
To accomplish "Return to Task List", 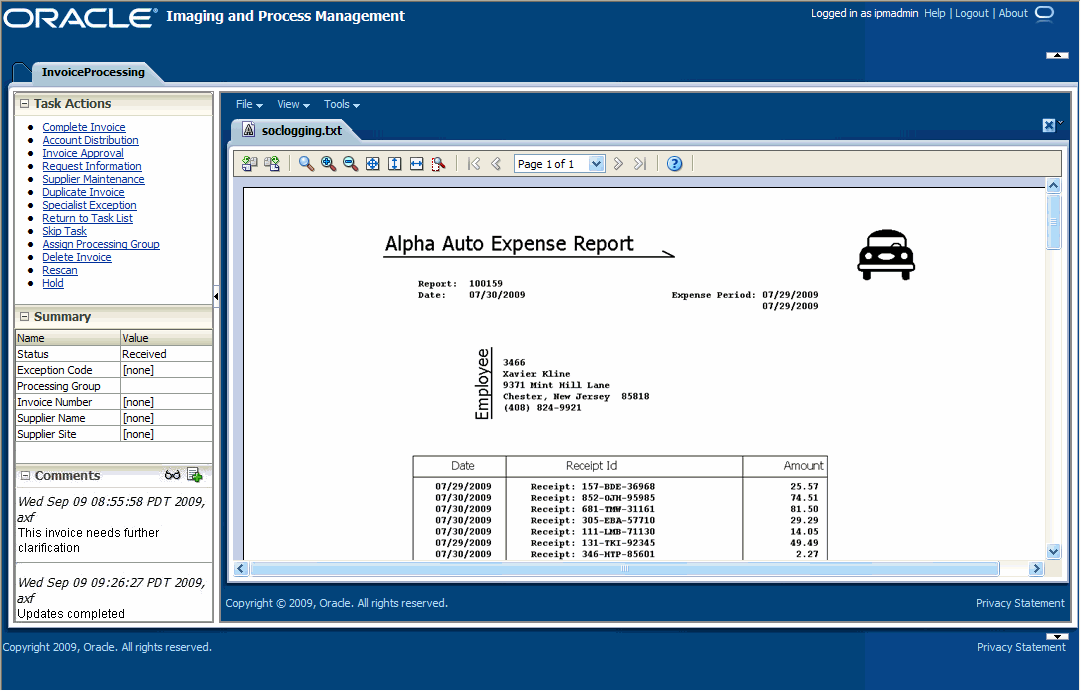I will click(x=88, y=218).
